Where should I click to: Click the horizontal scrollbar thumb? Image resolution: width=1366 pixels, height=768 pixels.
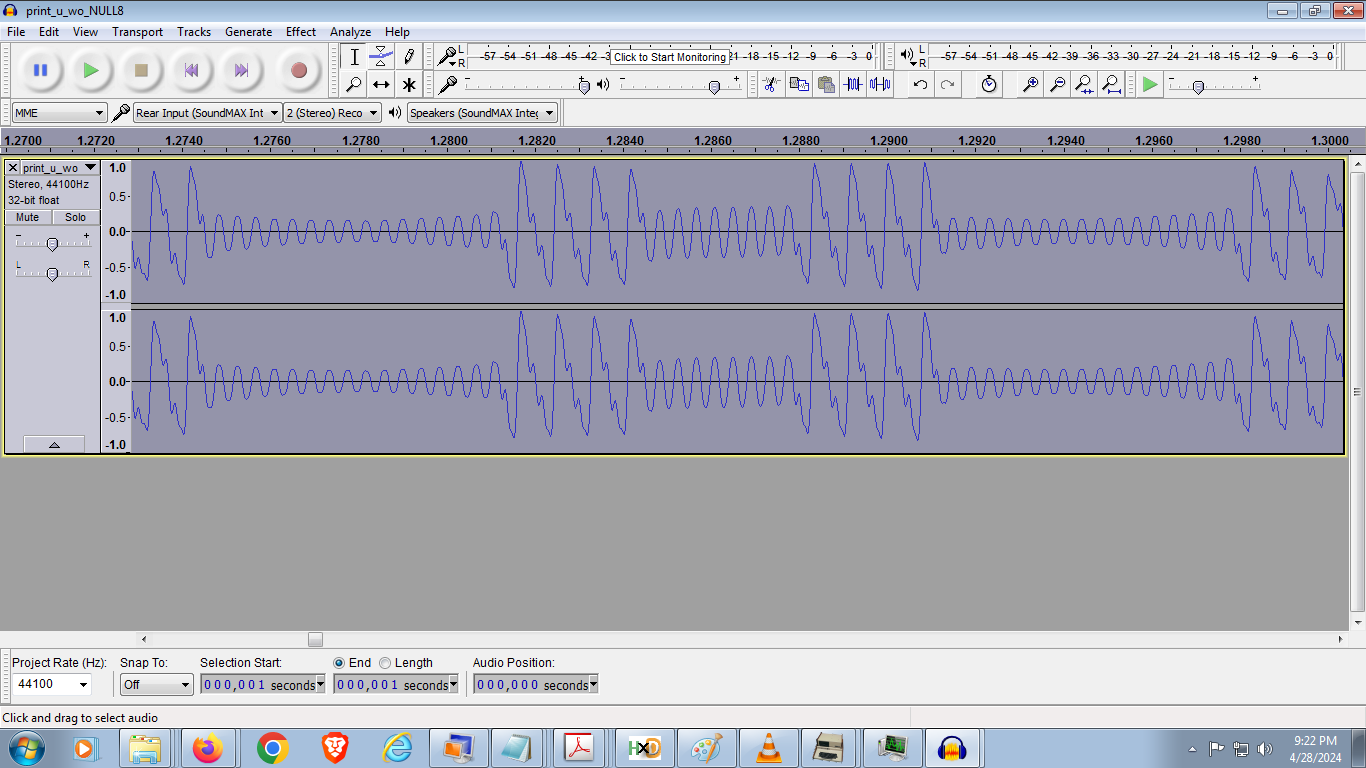click(315, 639)
